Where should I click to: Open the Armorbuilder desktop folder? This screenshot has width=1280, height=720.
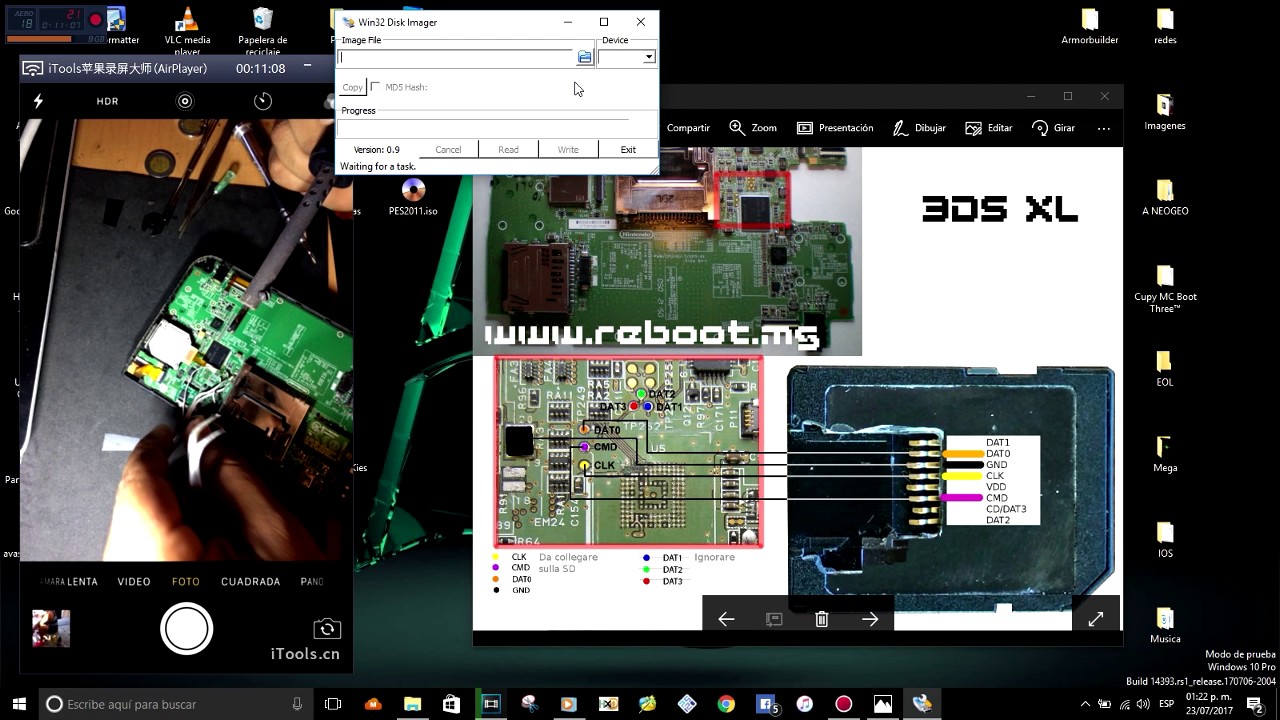(x=1090, y=27)
